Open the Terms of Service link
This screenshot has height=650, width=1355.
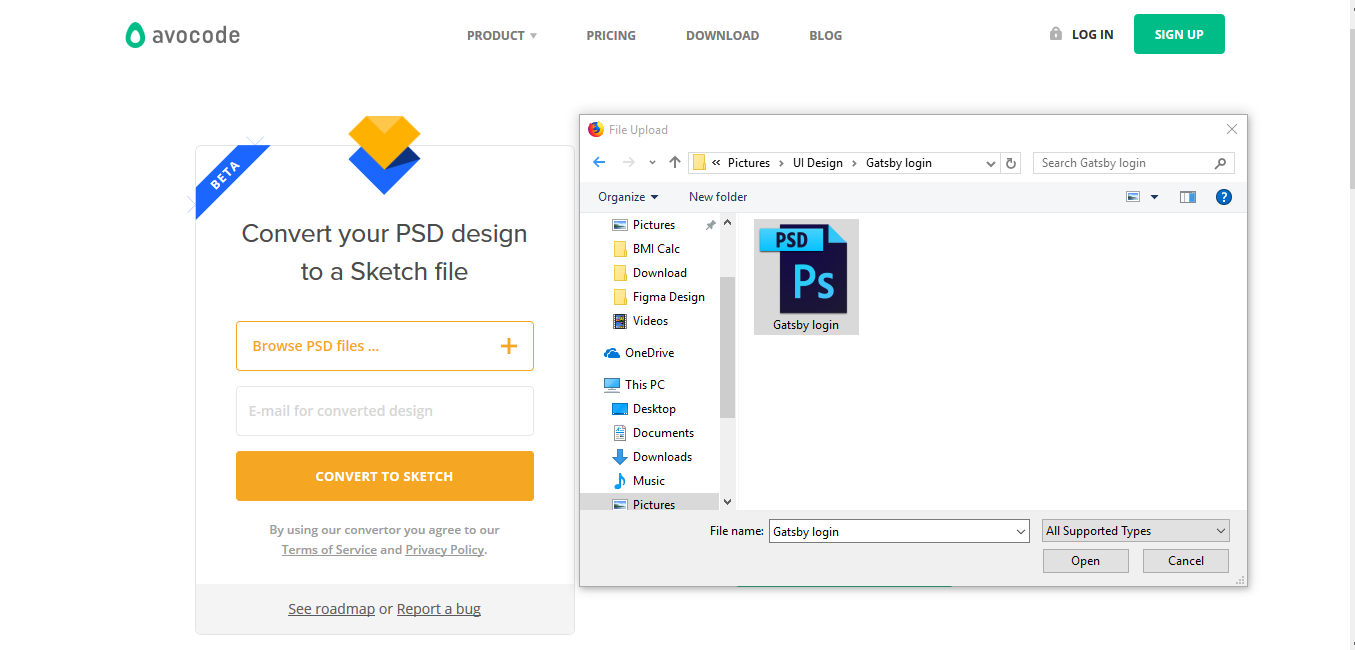pos(329,550)
